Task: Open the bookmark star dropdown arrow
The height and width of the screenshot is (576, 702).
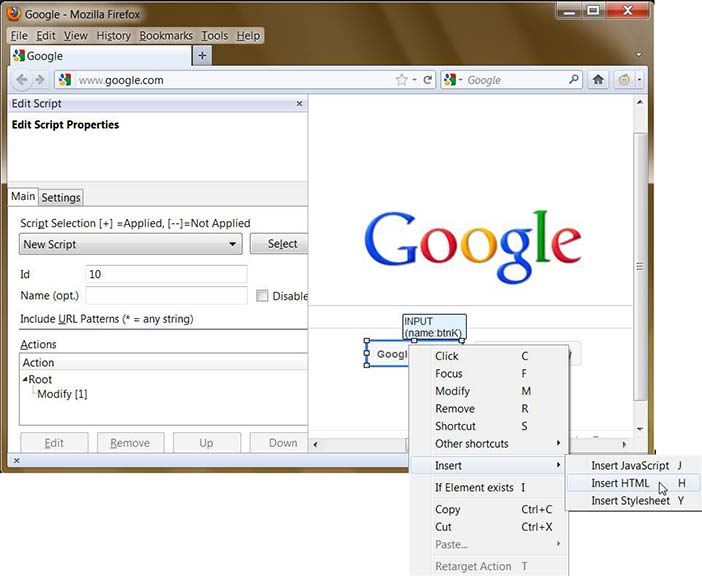Action: coord(414,80)
